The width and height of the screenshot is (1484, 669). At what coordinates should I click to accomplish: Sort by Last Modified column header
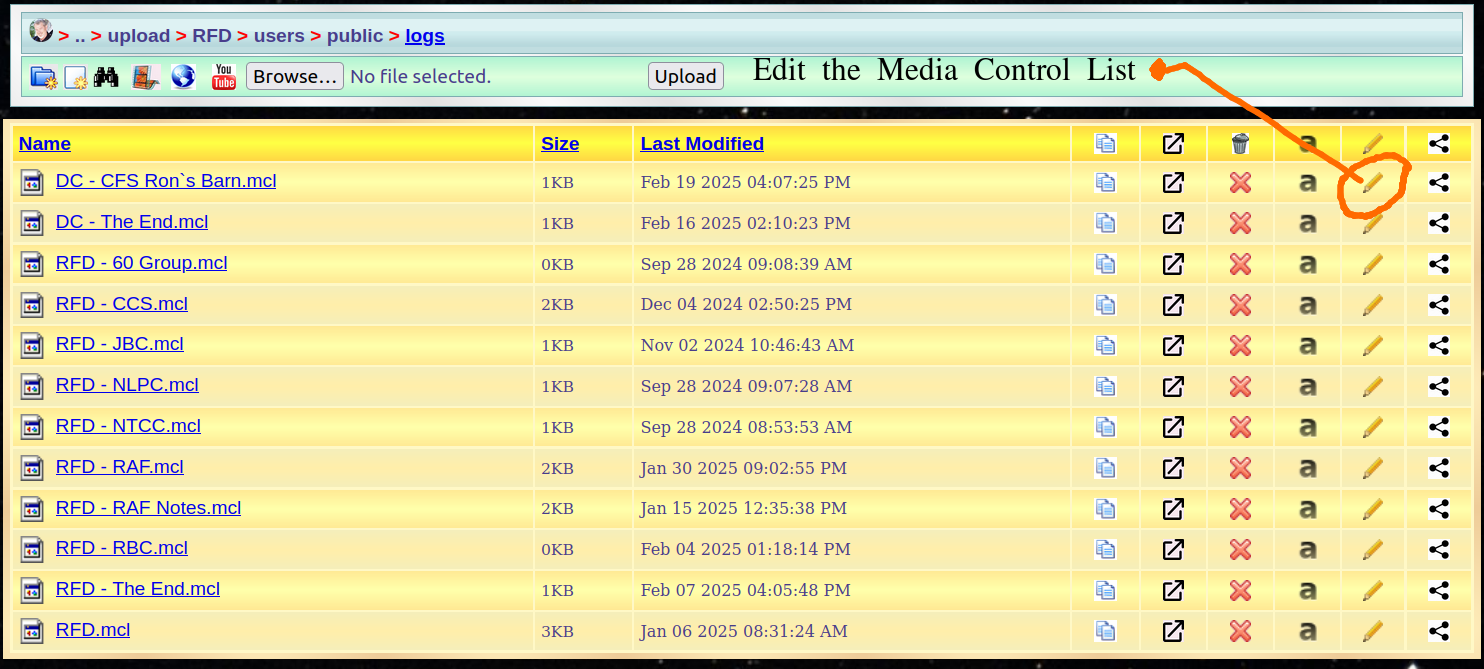[702, 144]
